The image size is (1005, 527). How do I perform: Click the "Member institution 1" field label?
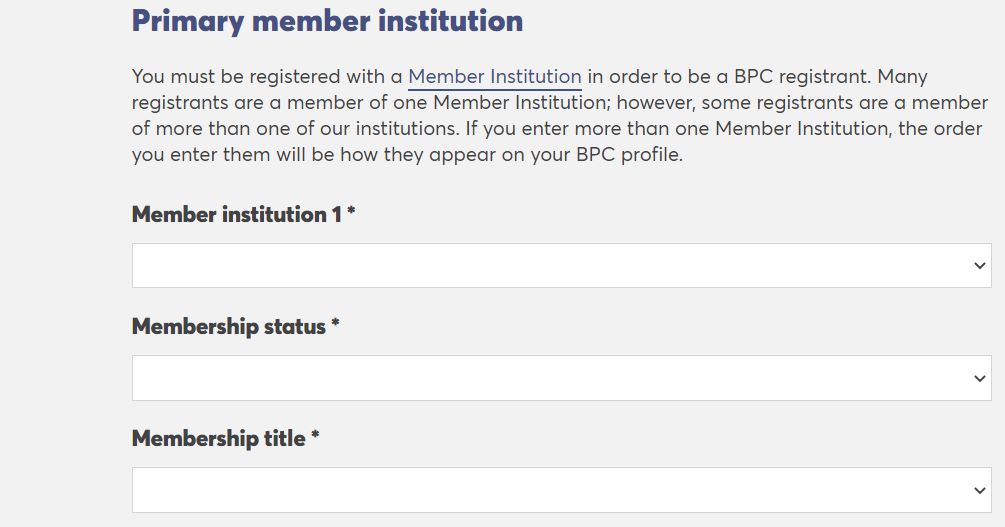point(236,214)
